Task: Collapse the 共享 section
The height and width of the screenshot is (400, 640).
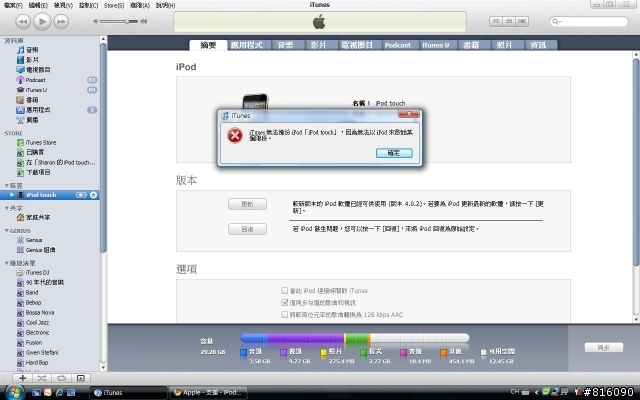Action: tap(7, 208)
